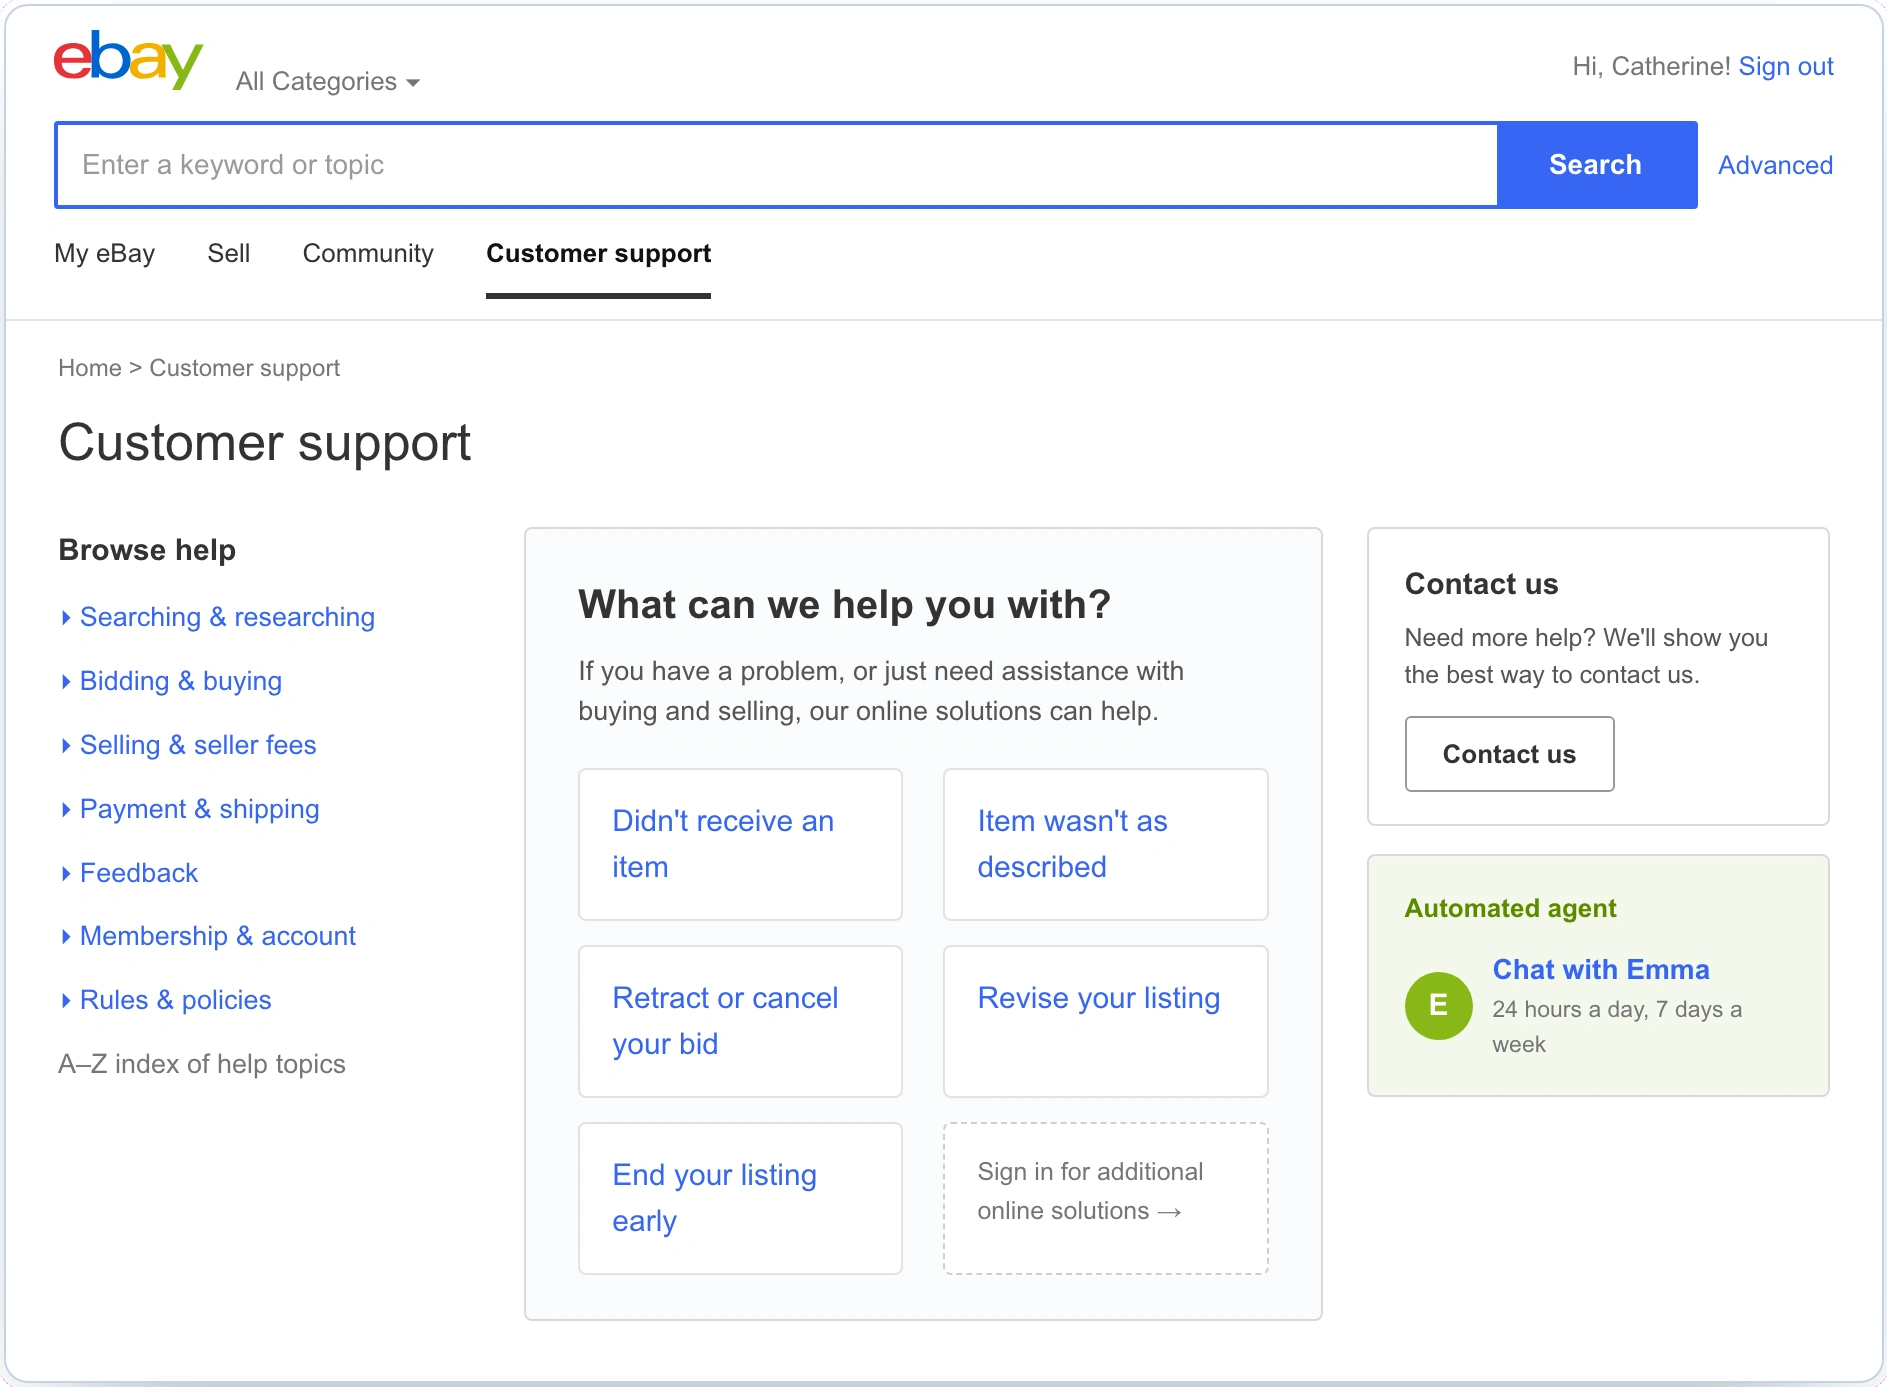This screenshot has width=1887, height=1387.
Task: Focus the keyword or topic search field
Action: coord(777,165)
